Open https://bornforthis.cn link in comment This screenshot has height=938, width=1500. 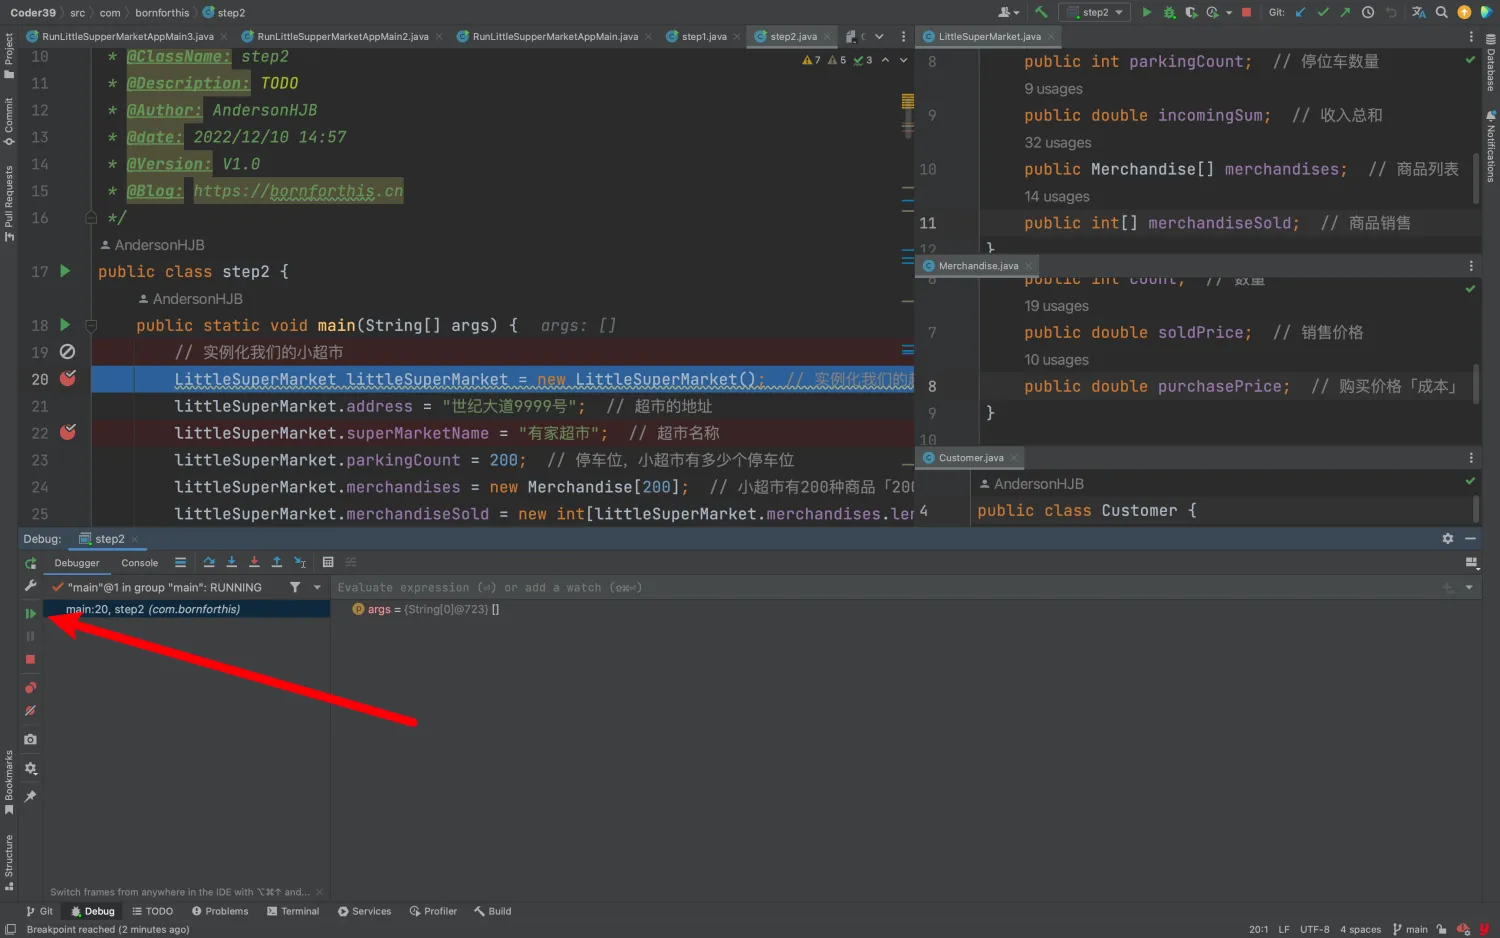pyautogui.click(x=298, y=191)
